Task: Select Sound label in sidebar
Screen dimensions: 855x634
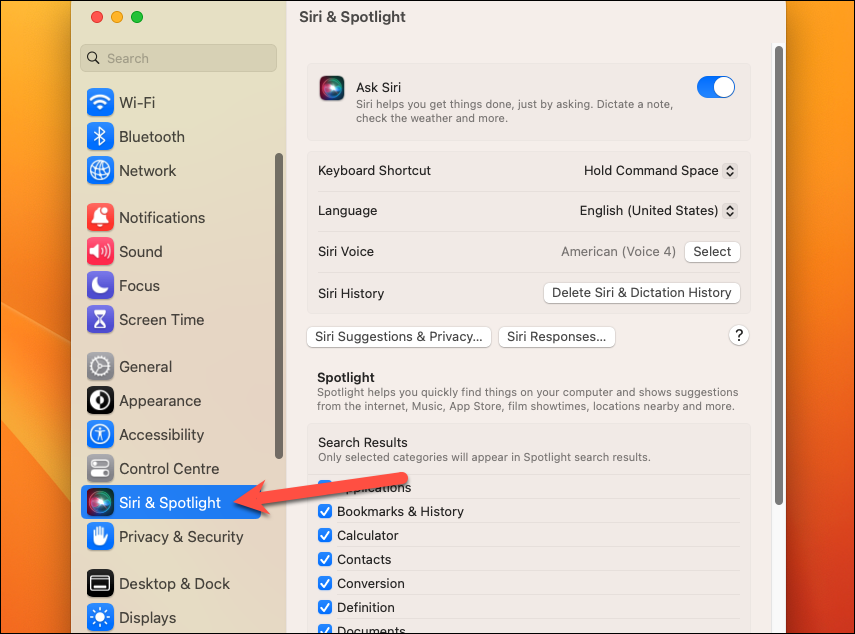Action: coord(141,252)
